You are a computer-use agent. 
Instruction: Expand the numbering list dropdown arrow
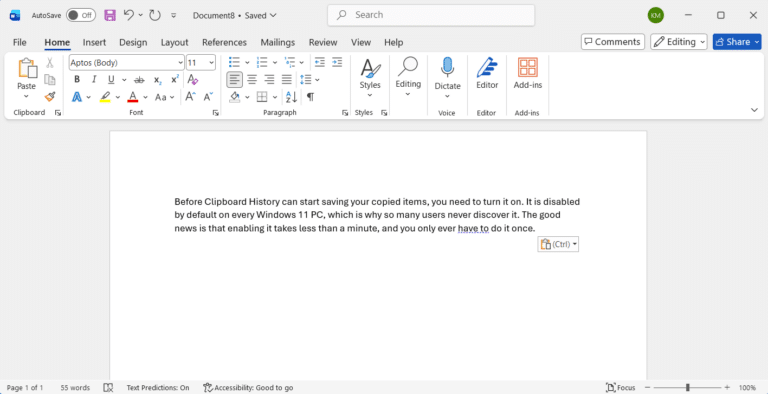tap(275, 63)
